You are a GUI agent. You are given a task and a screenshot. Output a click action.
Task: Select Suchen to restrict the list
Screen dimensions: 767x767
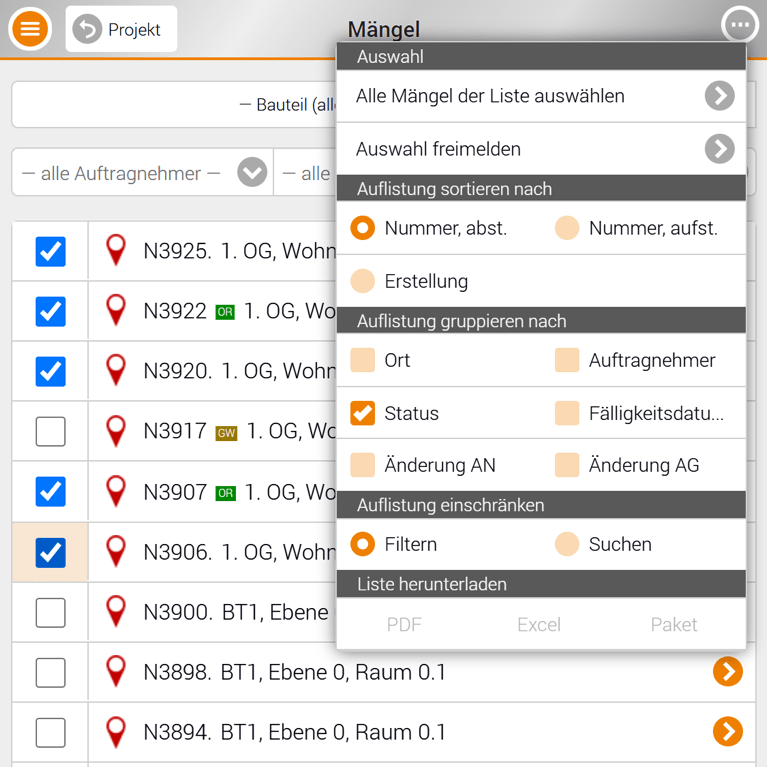pos(567,544)
